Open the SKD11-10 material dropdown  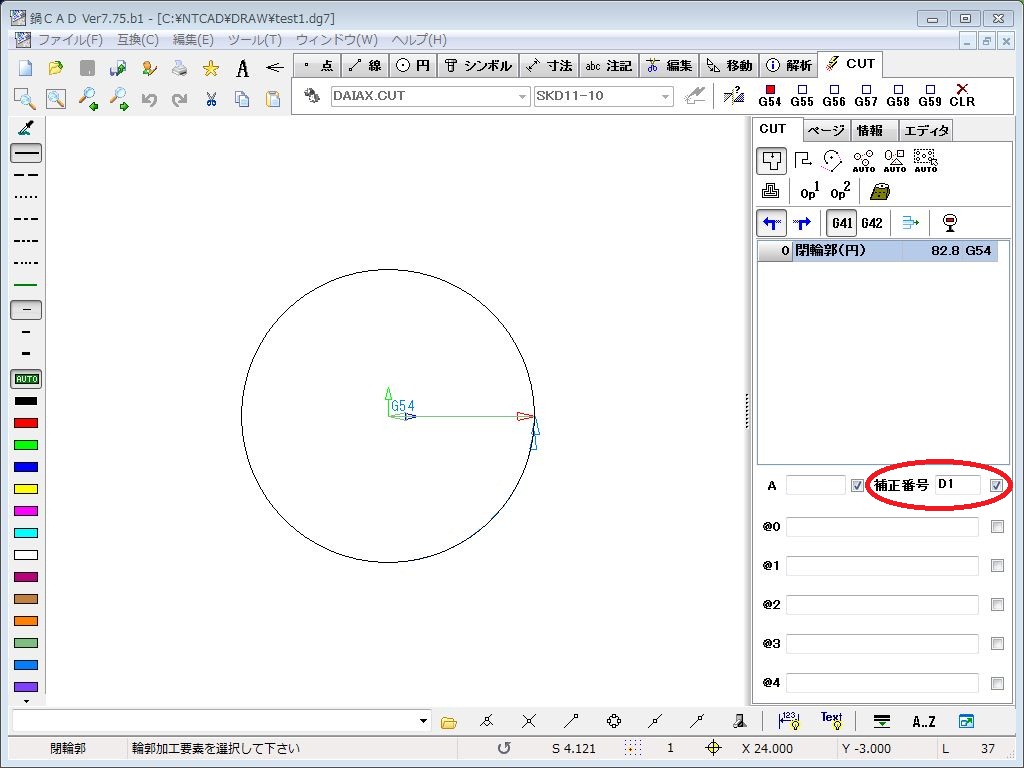665,97
